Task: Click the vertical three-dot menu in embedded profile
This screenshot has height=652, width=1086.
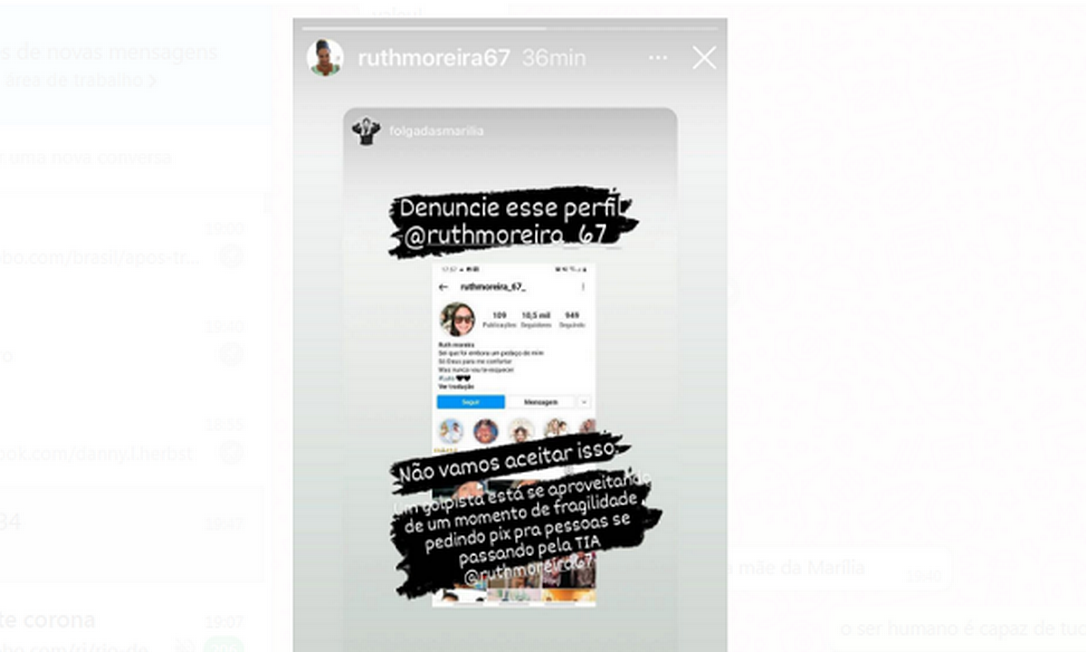Action: 583,287
